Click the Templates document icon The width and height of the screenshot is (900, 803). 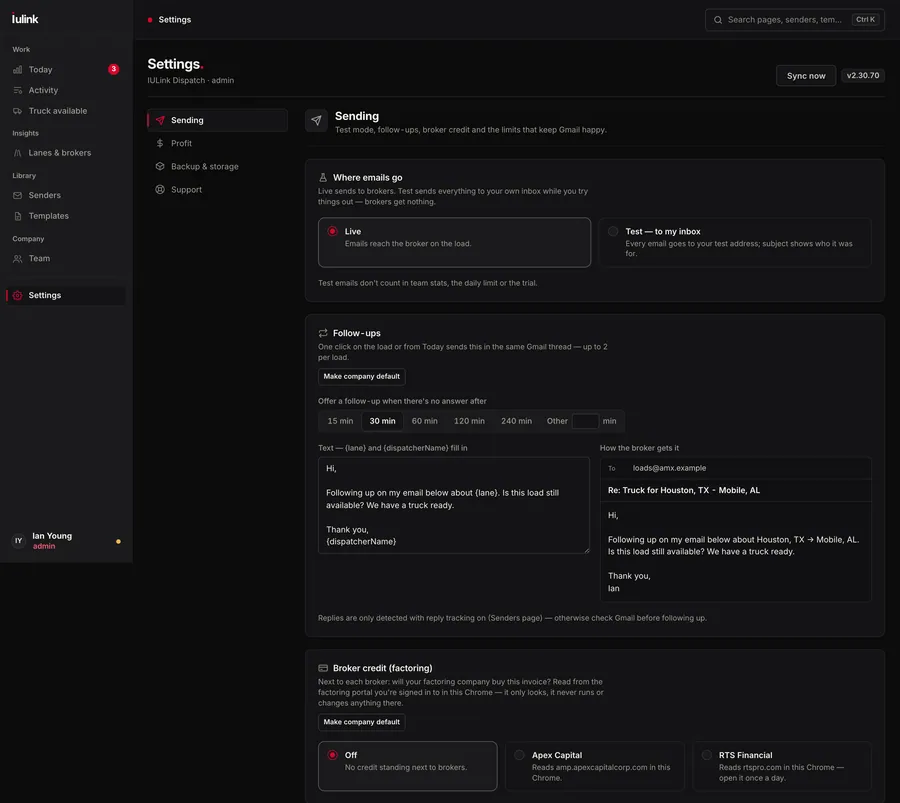point(18,216)
